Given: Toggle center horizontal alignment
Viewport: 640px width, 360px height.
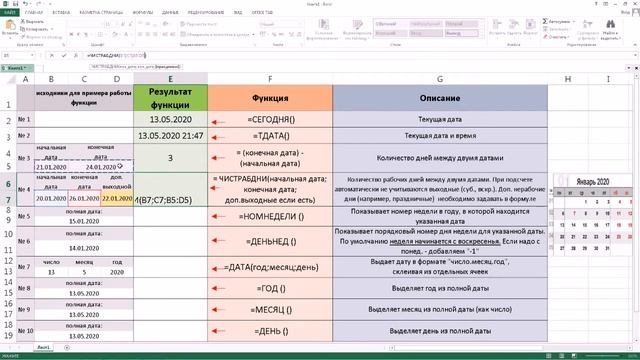Looking at the screenshot, I should (x=148, y=35).
